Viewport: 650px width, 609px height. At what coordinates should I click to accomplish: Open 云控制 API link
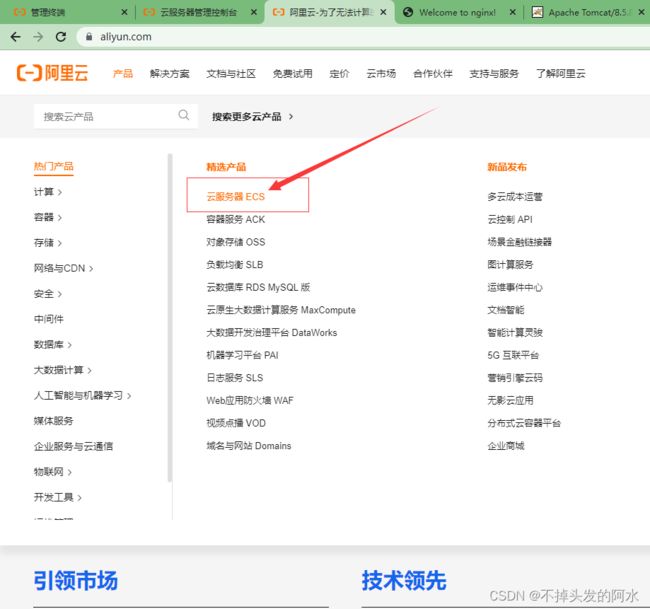pyautogui.click(x=510, y=219)
